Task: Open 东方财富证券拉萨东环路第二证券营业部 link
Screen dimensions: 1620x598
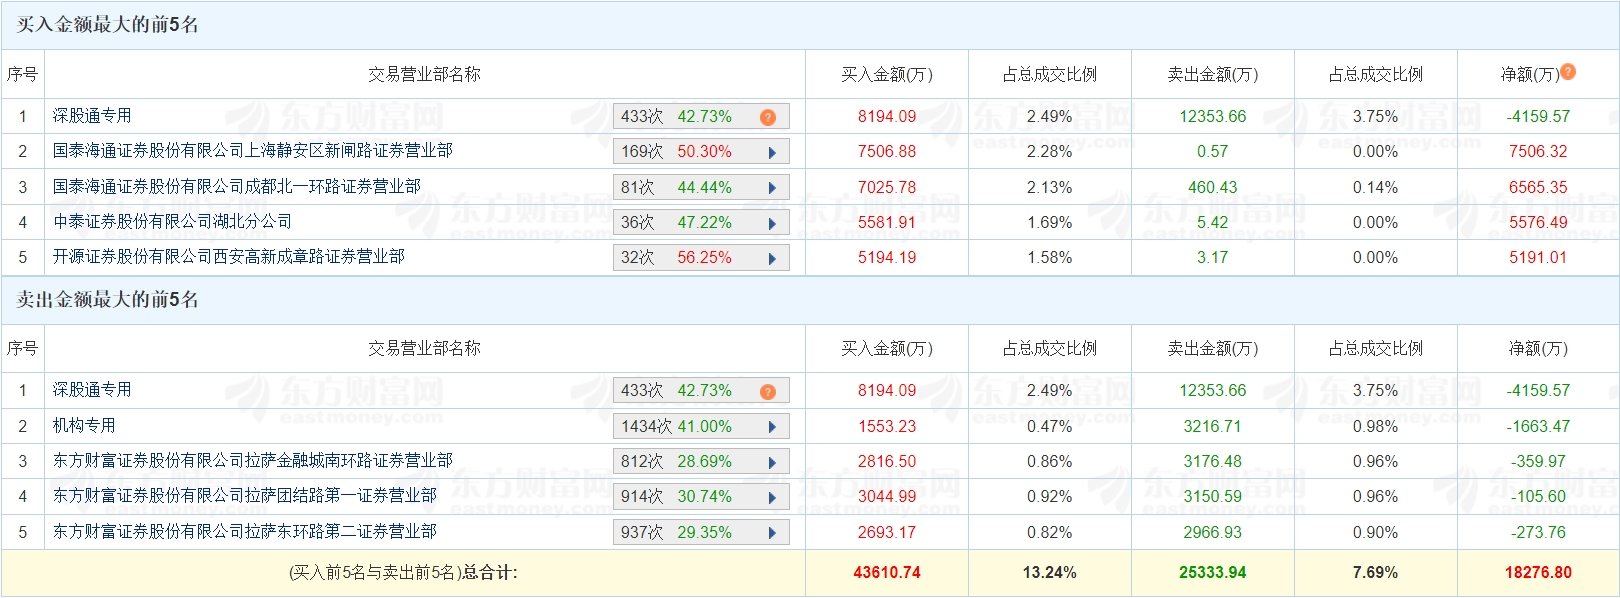Action: [245, 531]
